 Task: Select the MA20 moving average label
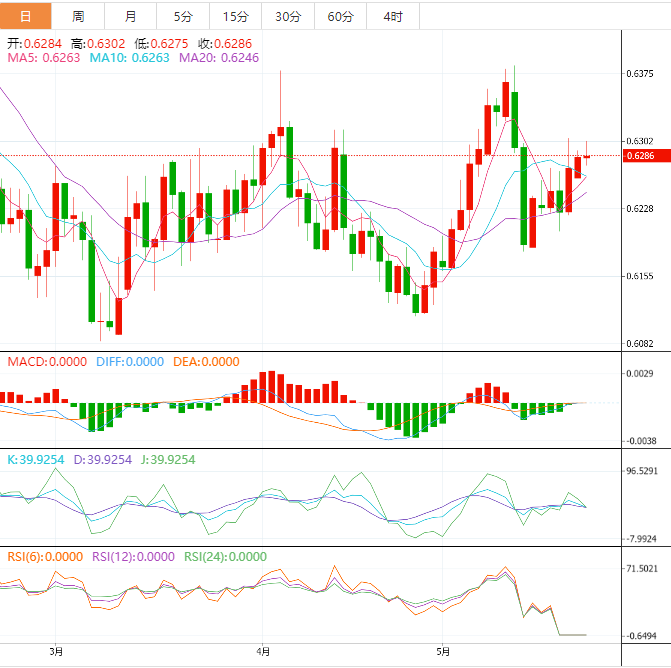[218, 59]
